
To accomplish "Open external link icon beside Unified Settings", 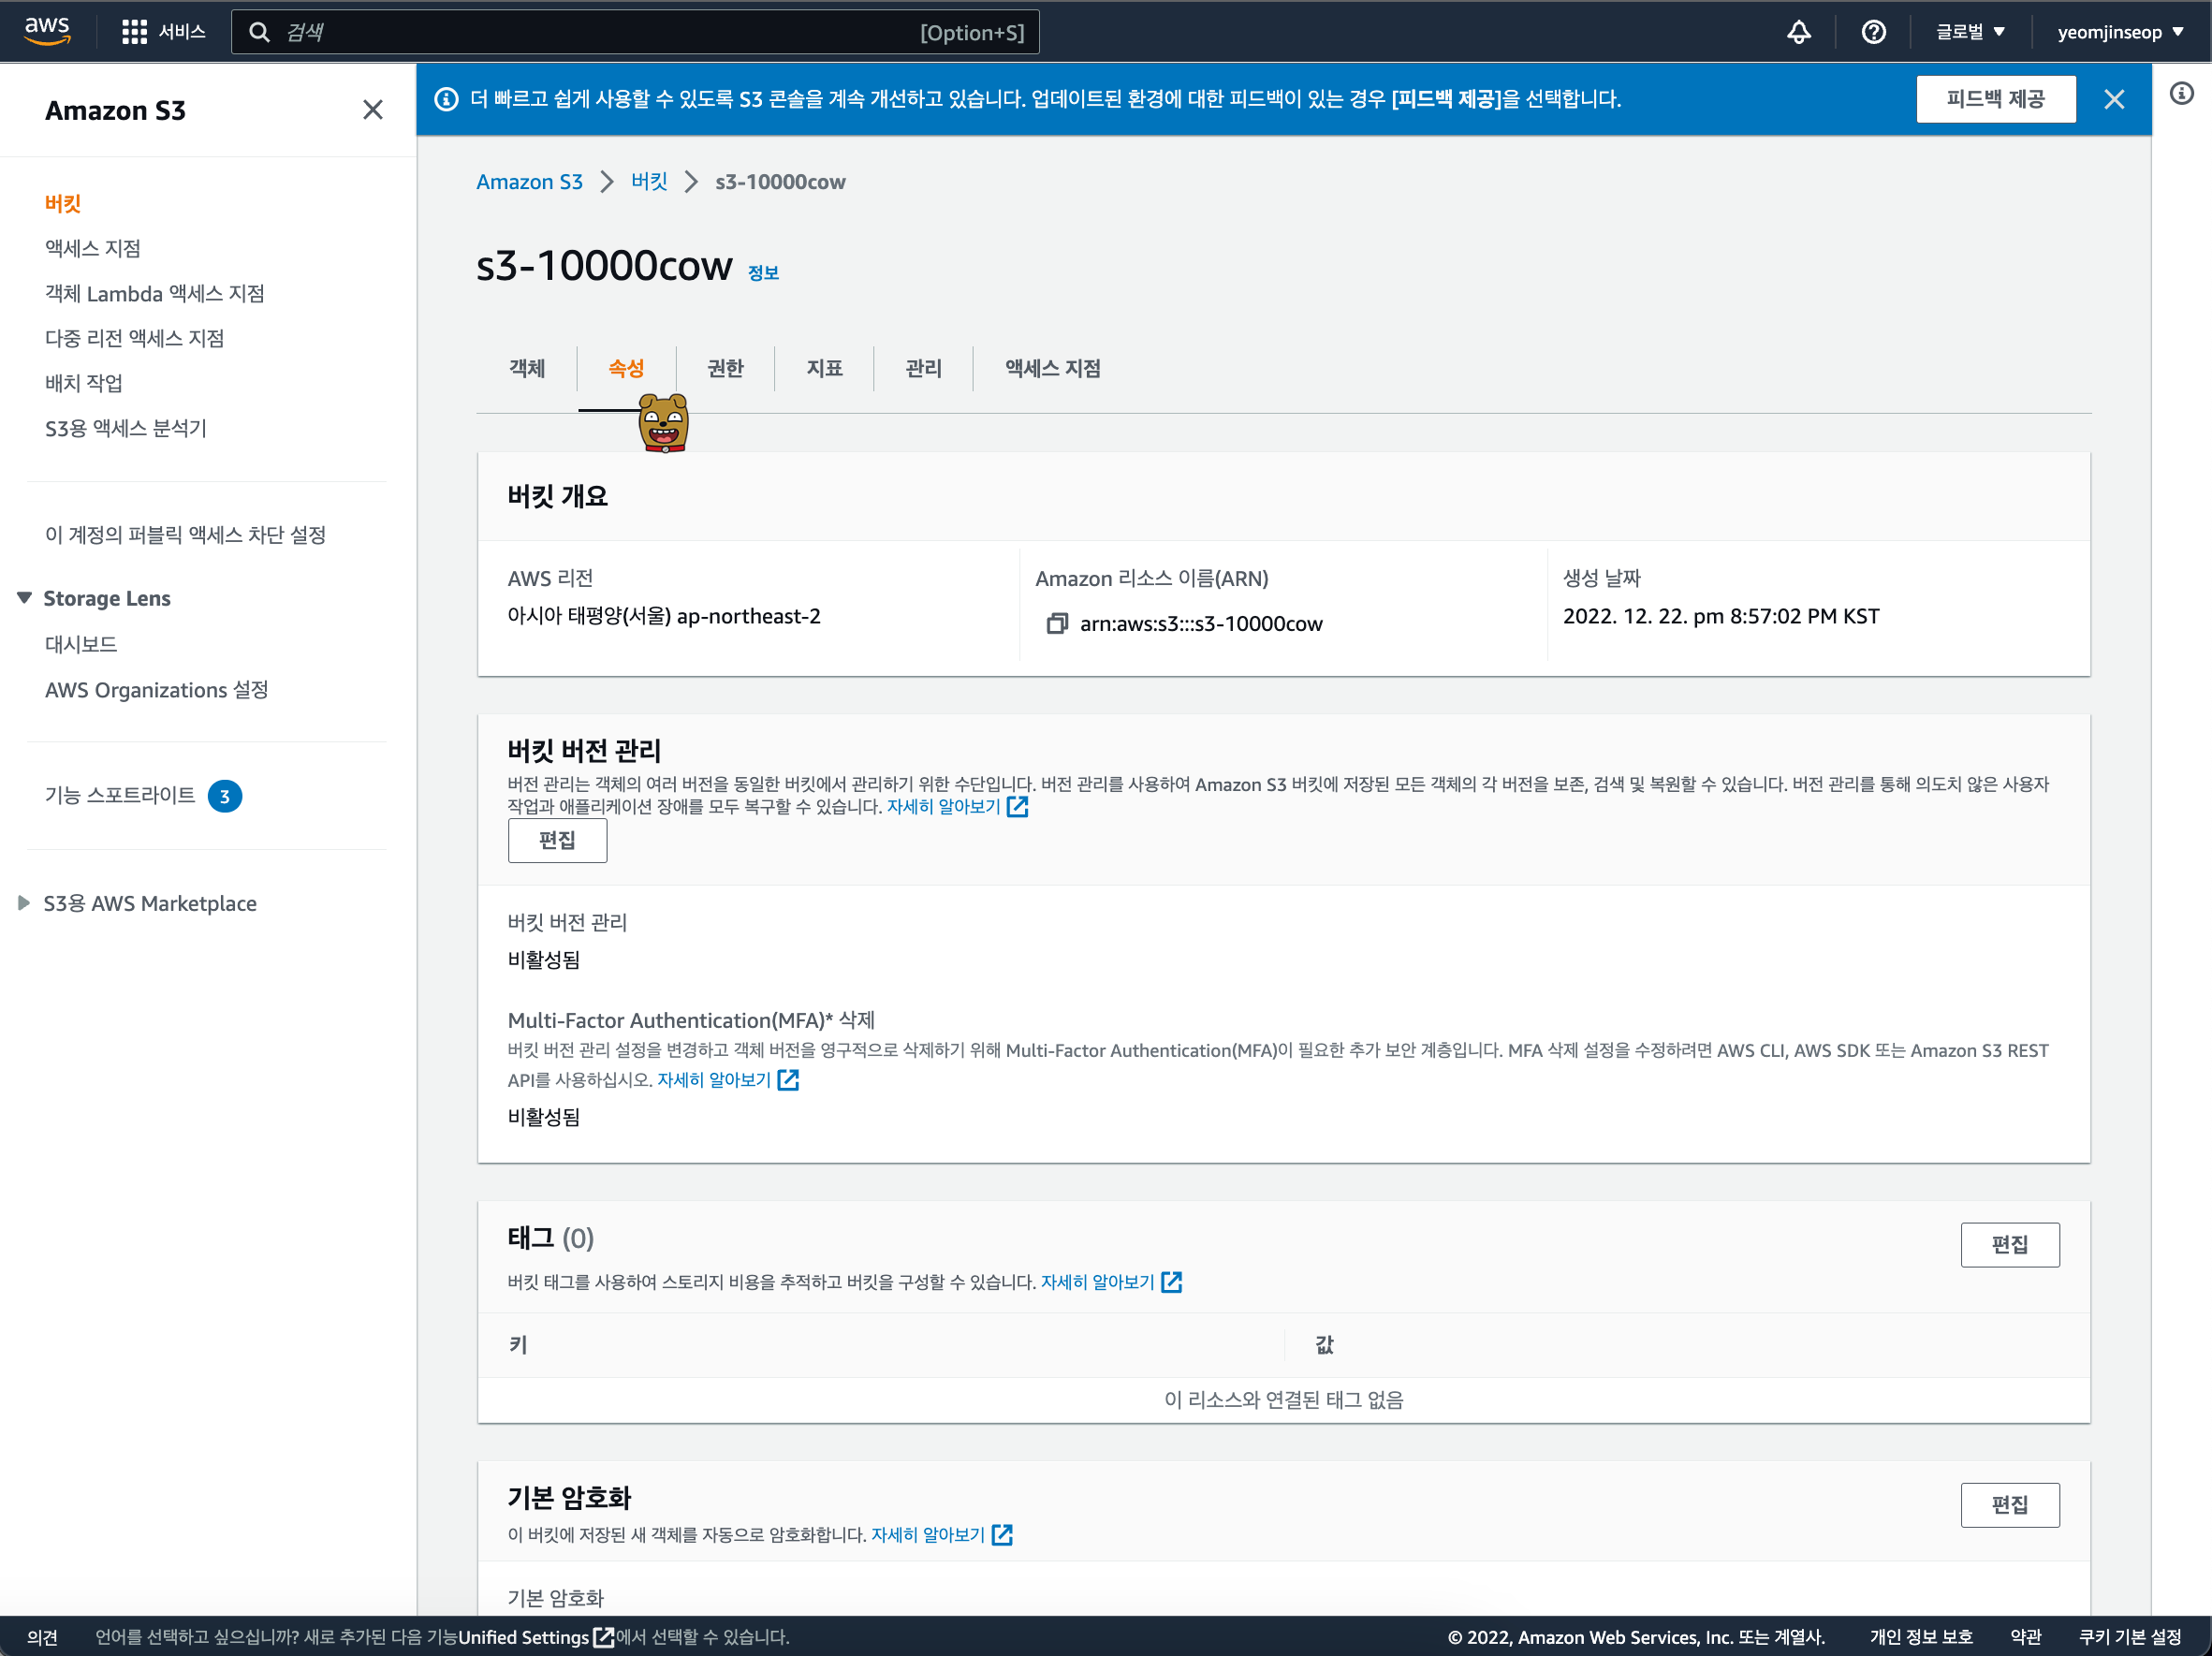I will click(603, 1637).
